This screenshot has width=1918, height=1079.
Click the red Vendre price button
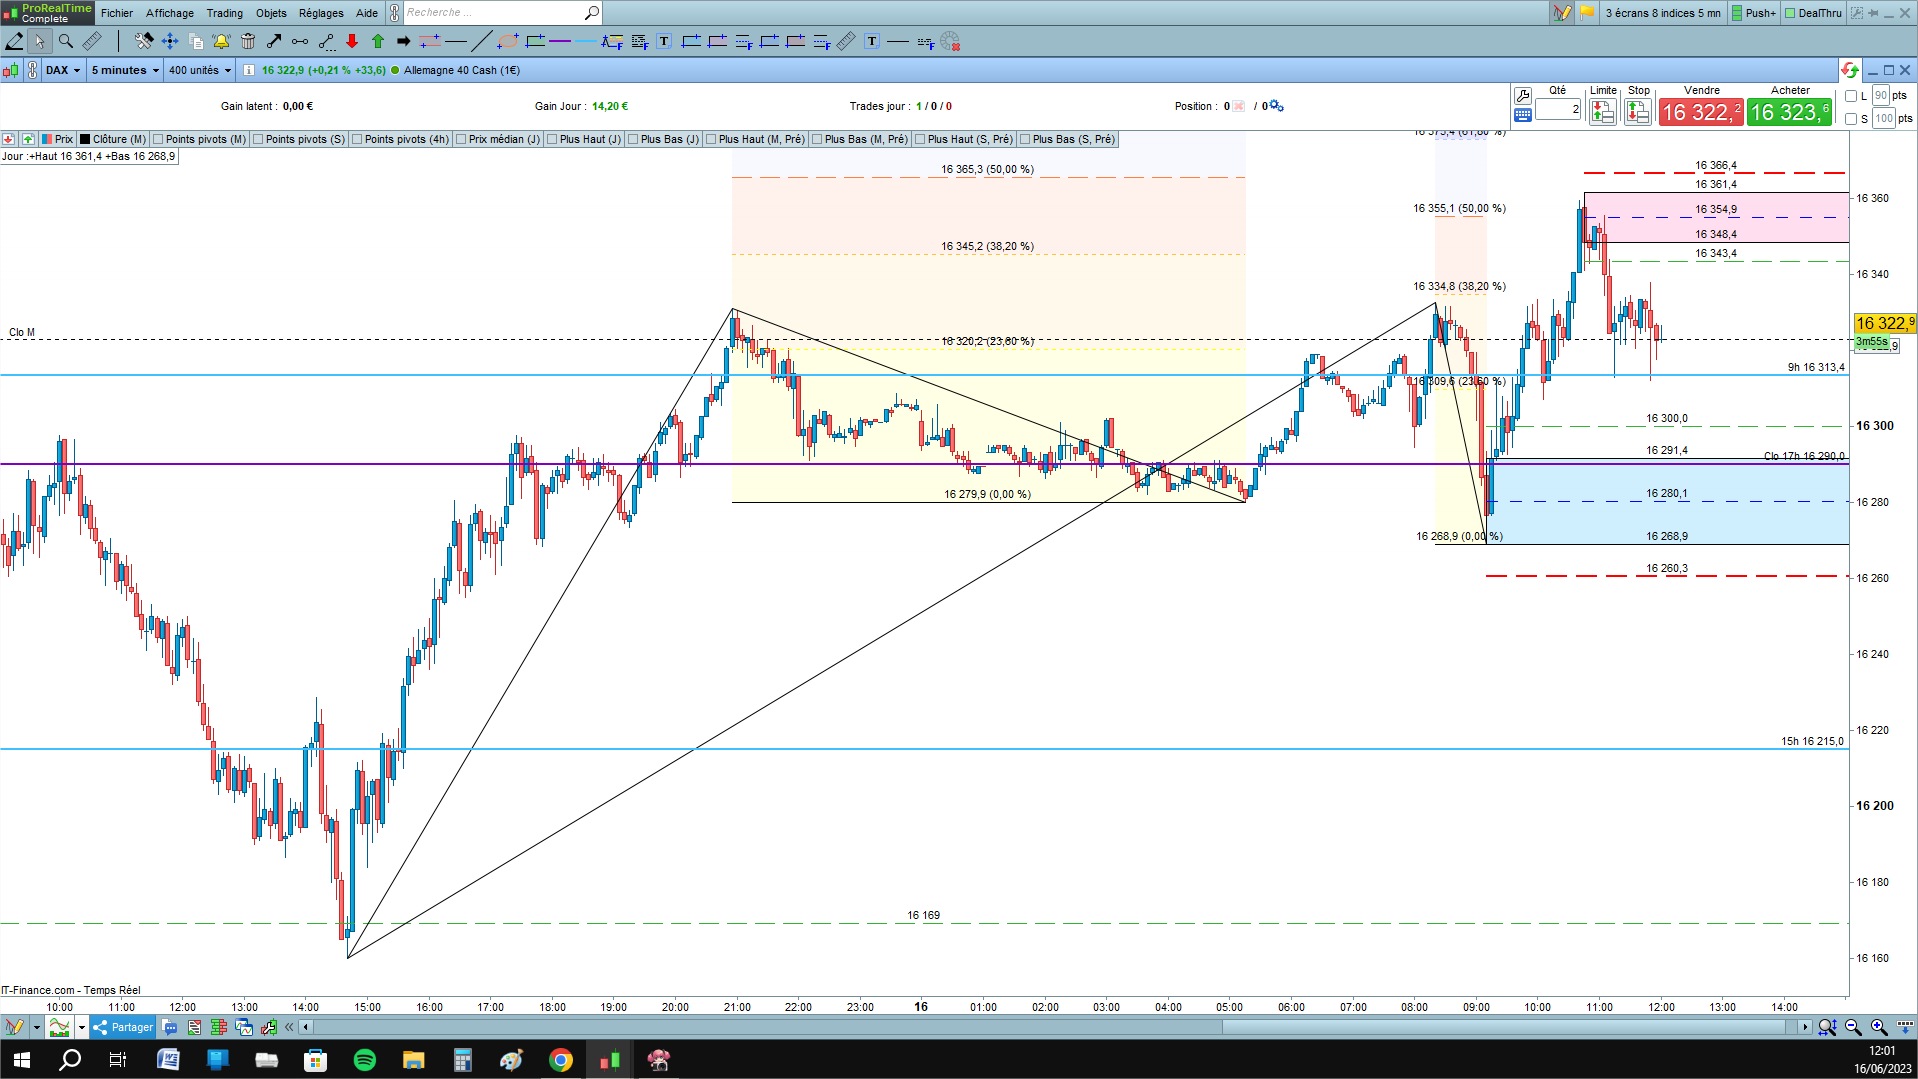[1701, 112]
